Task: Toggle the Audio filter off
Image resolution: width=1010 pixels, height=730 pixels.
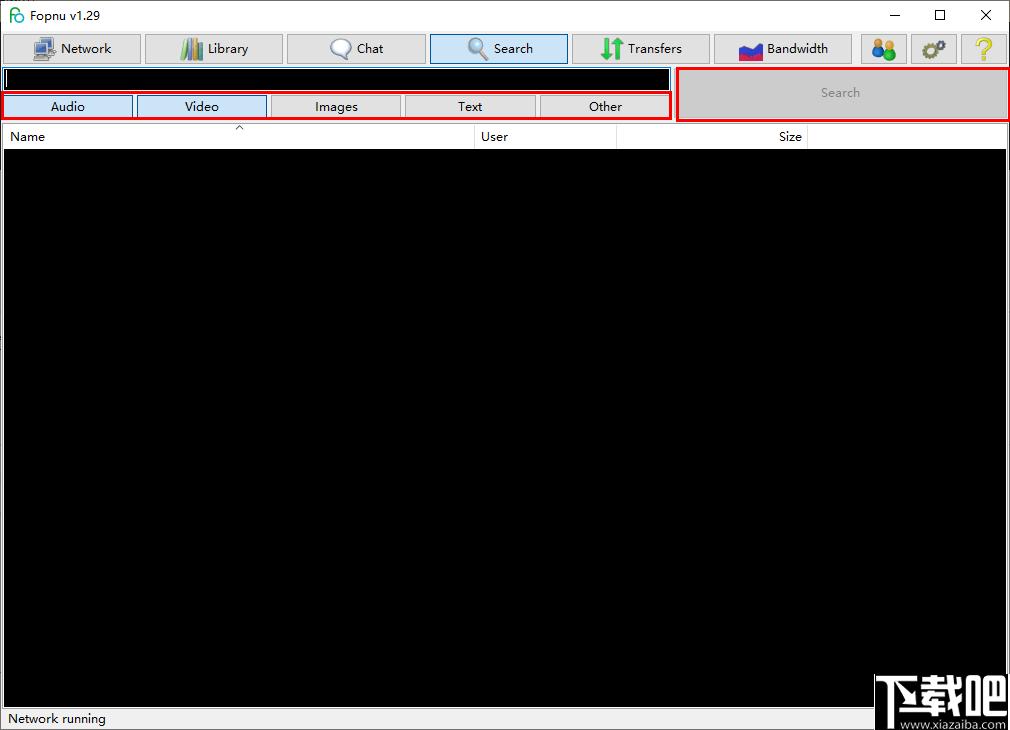Action: tap(68, 106)
